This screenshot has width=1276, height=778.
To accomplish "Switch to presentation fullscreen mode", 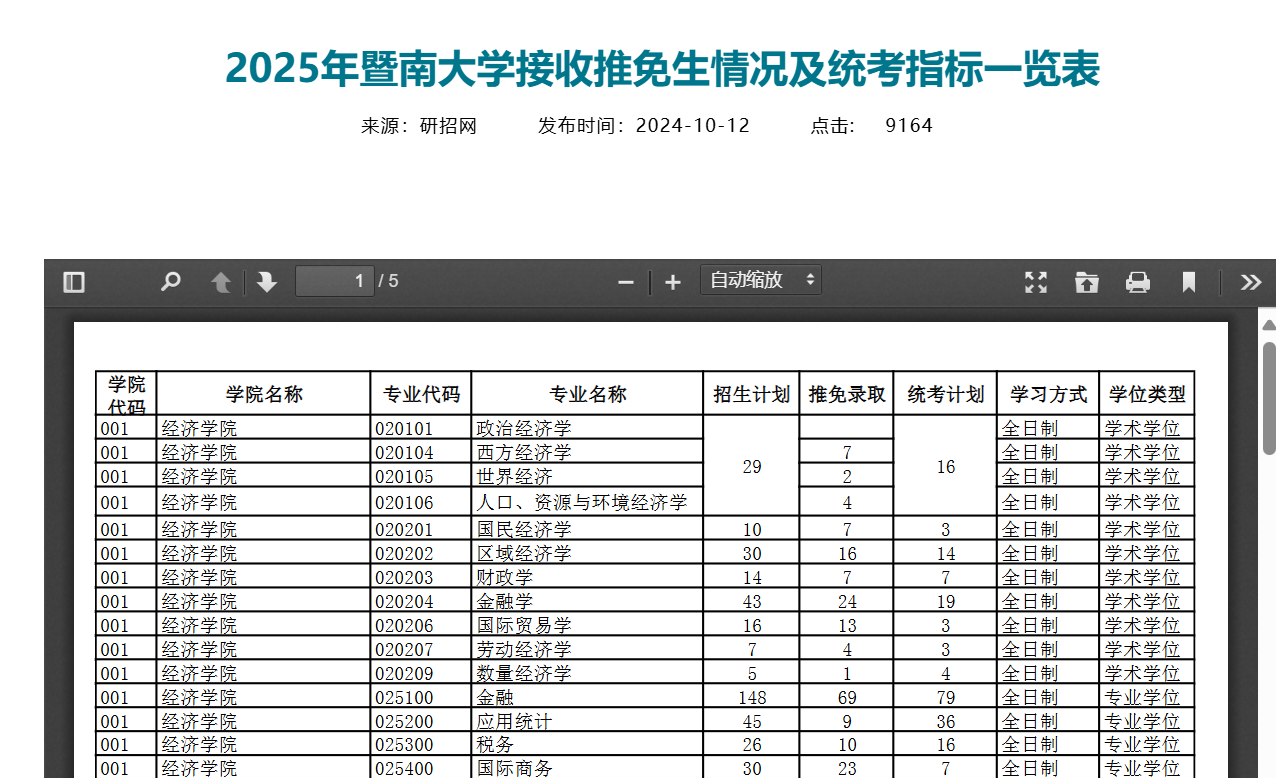I will [x=1036, y=282].
